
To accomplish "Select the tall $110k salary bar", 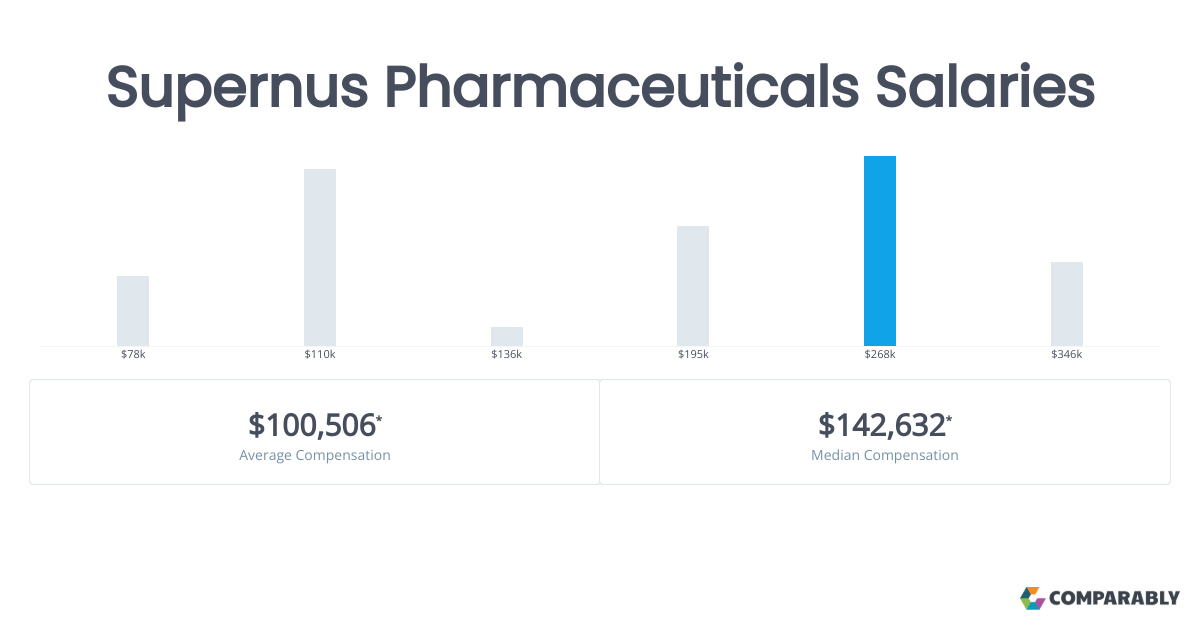I will 320,257.
